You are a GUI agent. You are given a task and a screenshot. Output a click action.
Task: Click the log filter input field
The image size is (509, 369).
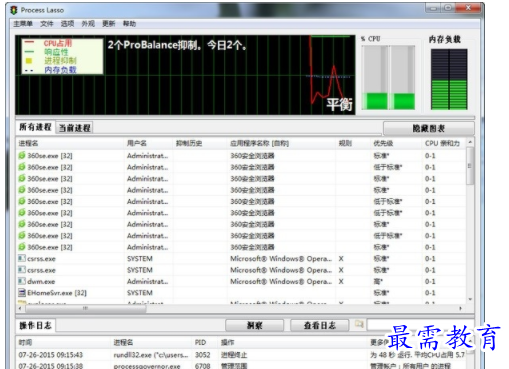[x=420, y=325]
